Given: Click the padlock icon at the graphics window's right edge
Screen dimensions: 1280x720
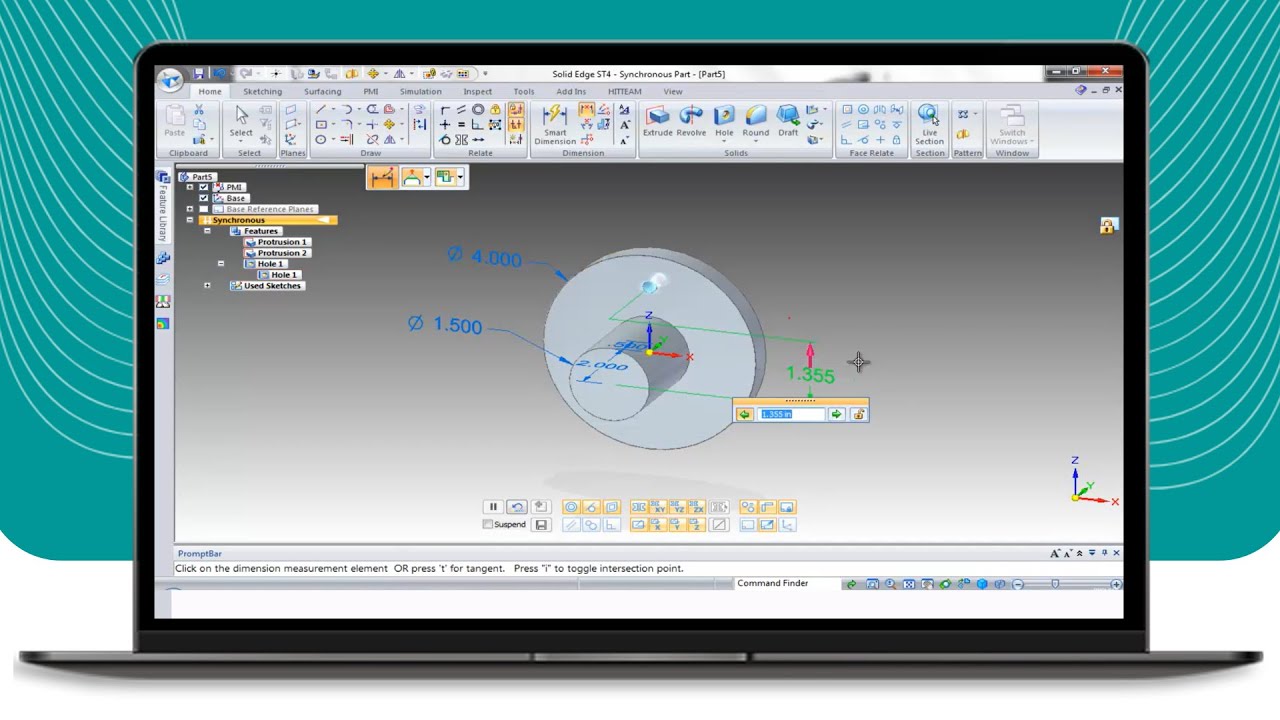Looking at the screenshot, I should click(1107, 226).
